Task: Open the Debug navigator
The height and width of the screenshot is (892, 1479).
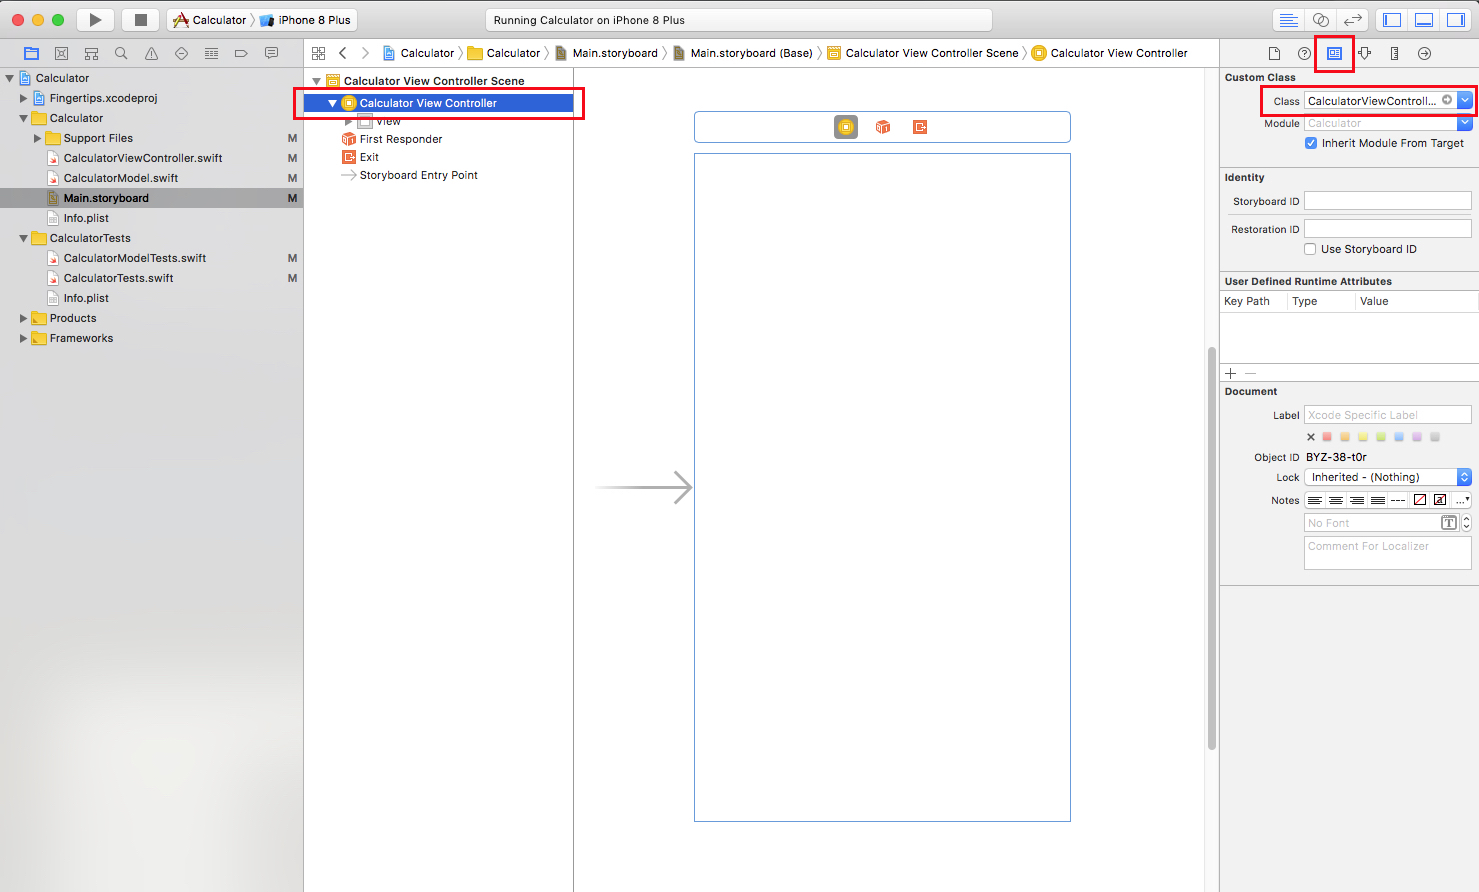Action: [x=211, y=53]
